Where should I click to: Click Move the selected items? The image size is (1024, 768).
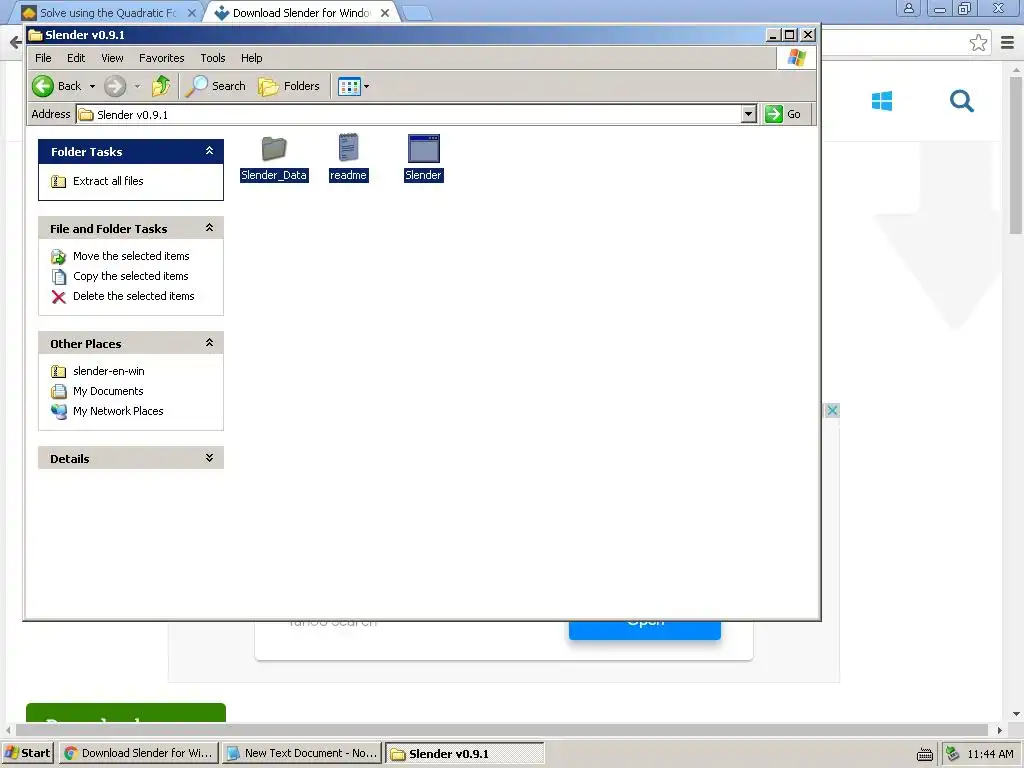(x=131, y=256)
